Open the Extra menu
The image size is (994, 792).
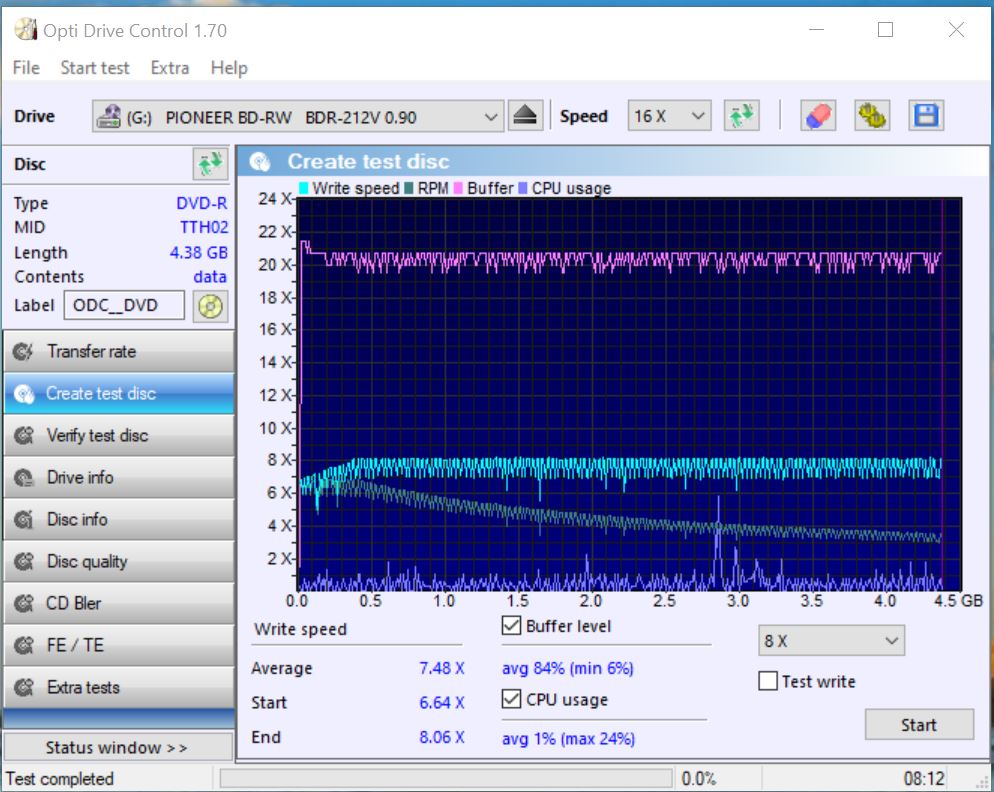(x=170, y=68)
